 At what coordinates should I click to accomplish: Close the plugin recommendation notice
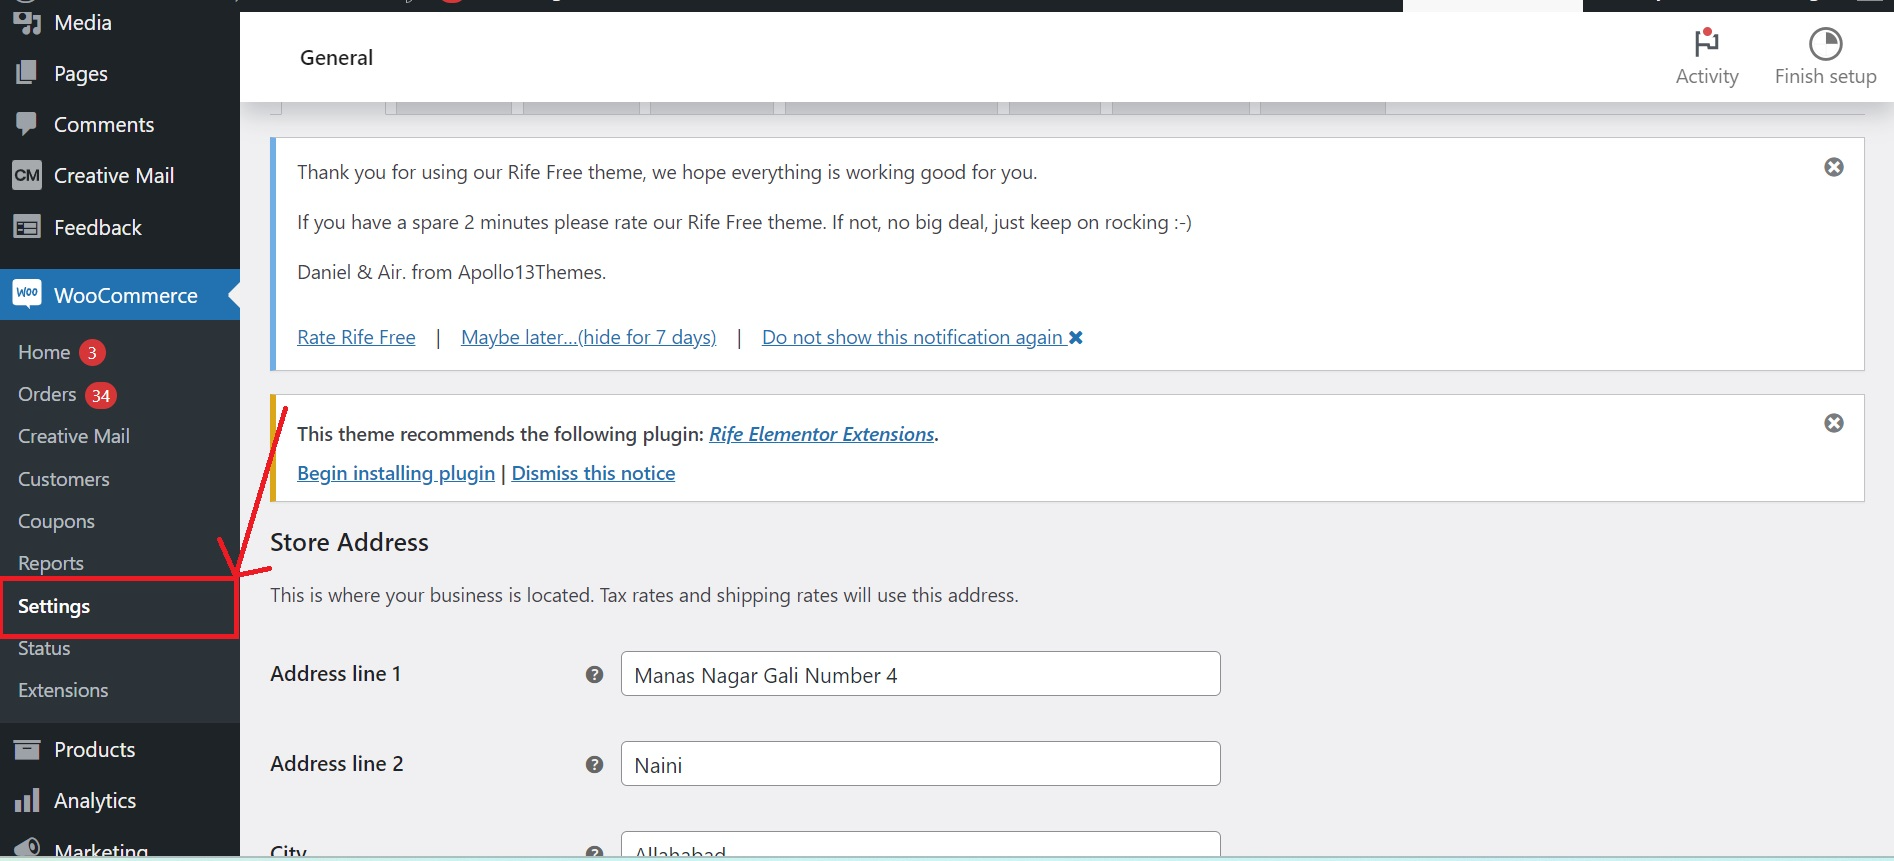coord(1833,423)
